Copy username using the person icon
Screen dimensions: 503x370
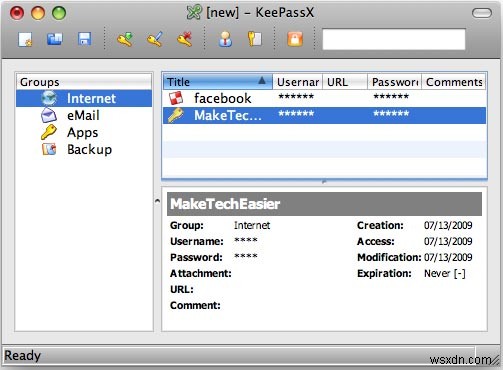click(225, 39)
